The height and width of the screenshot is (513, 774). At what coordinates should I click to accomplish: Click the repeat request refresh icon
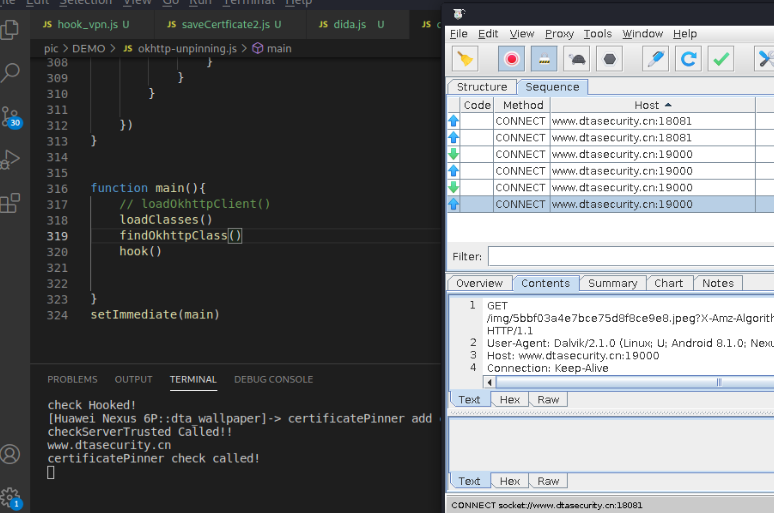688,59
